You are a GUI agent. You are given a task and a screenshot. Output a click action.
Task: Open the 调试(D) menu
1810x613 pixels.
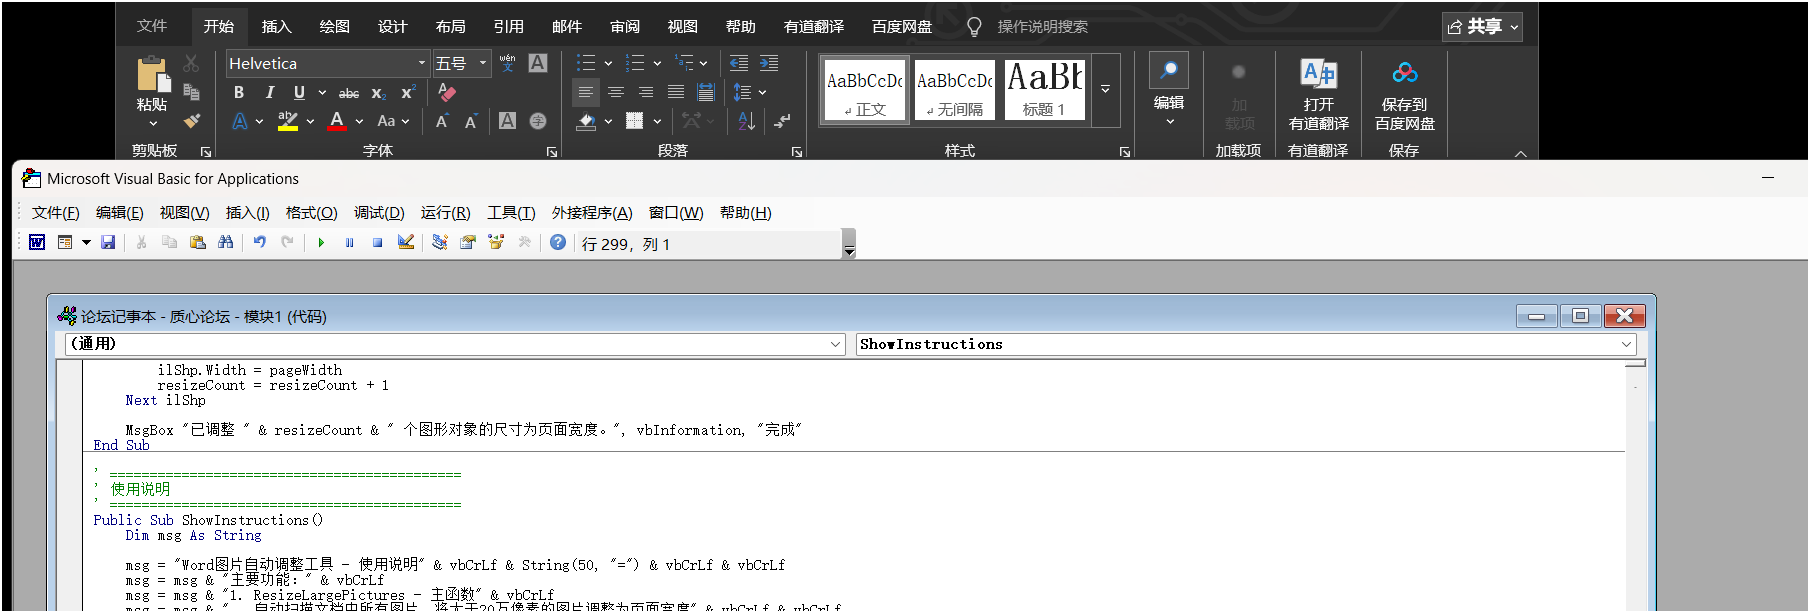(379, 213)
